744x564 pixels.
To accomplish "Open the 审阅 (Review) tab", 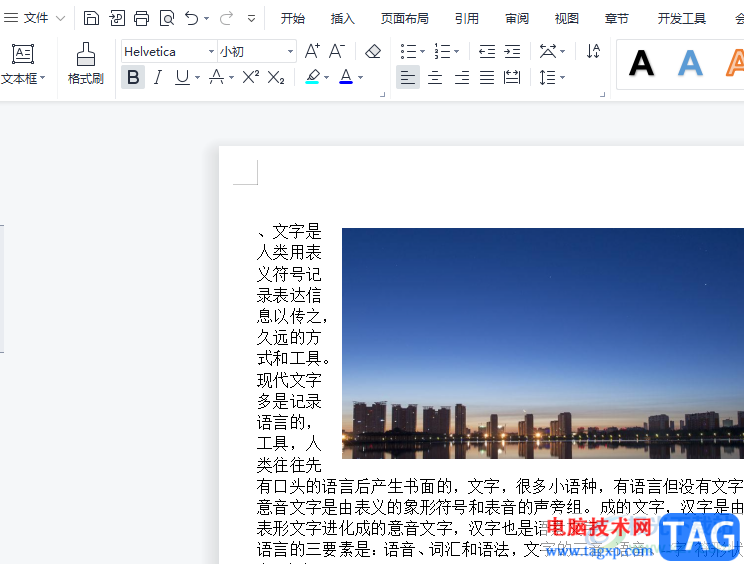I will point(517,18).
